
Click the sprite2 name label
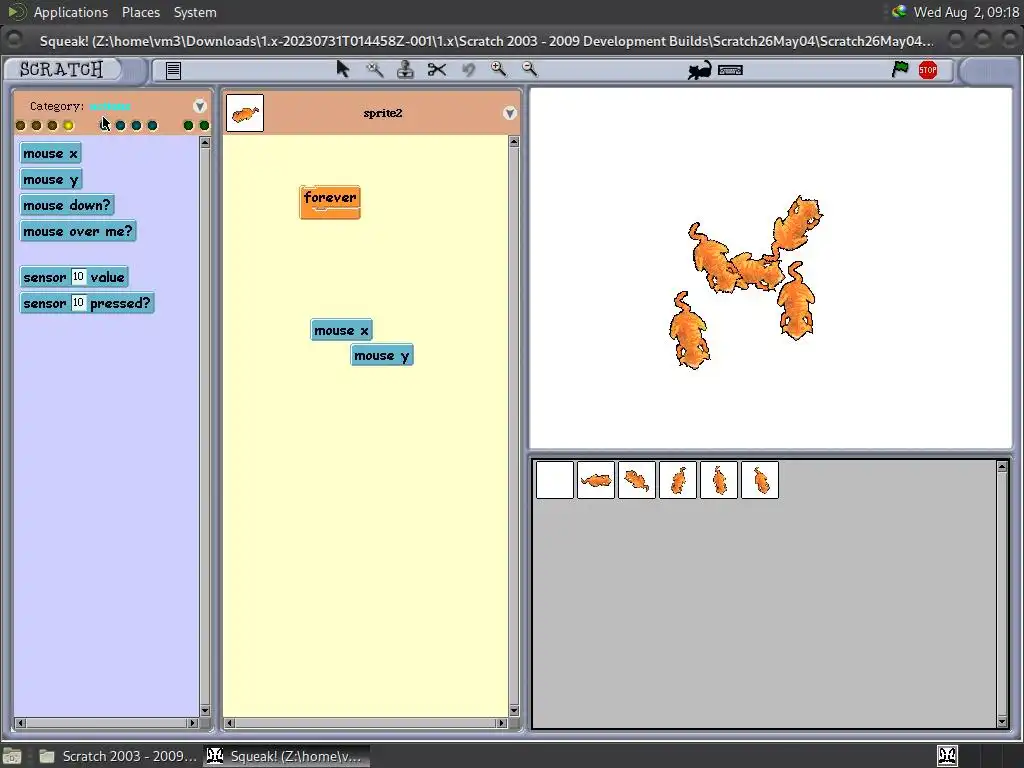pyautogui.click(x=383, y=113)
